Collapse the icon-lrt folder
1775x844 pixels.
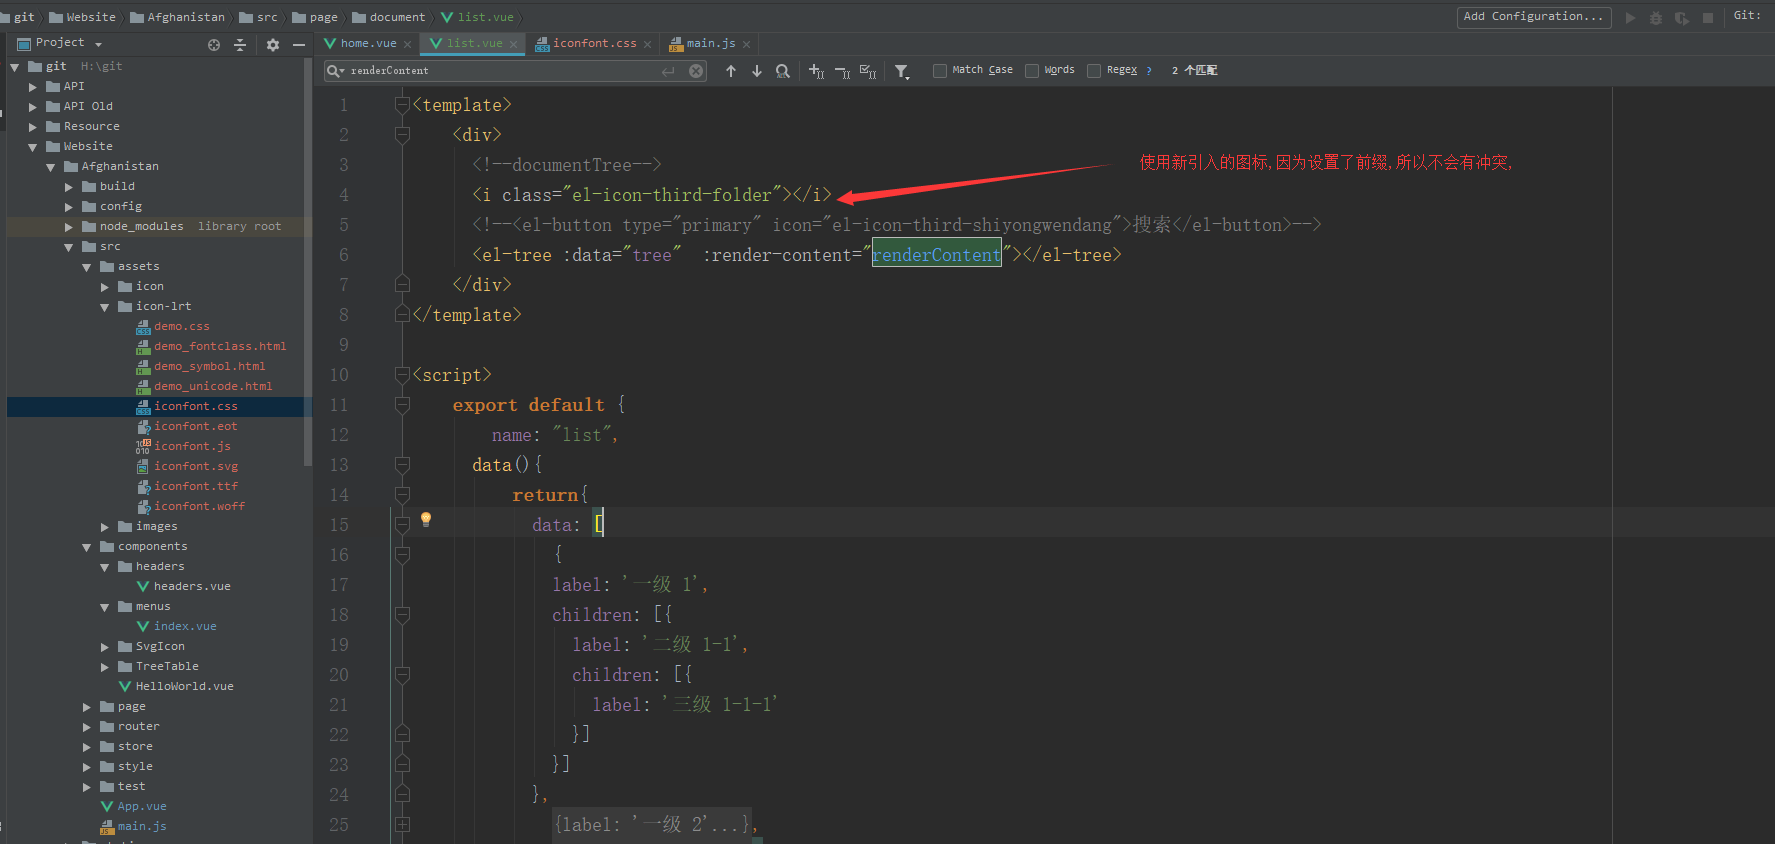105,307
